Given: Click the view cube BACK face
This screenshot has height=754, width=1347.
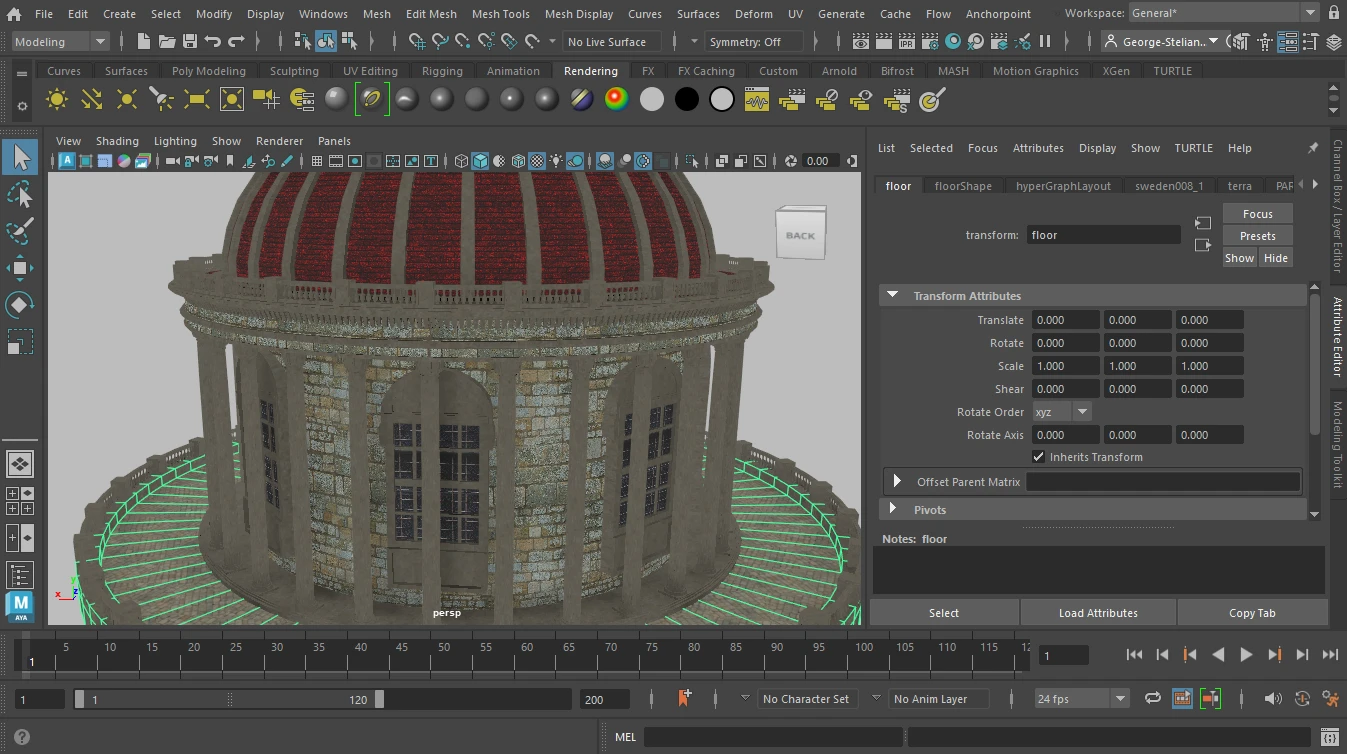Looking at the screenshot, I should pos(800,236).
